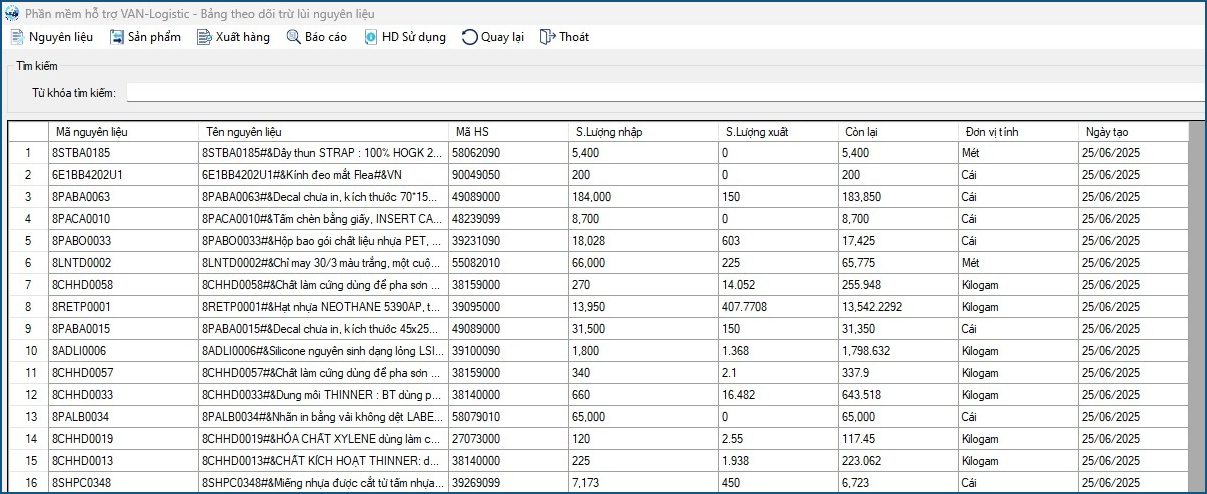Select material code 8PABA0063
This screenshot has height=494, width=1207.
(x=123, y=197)
